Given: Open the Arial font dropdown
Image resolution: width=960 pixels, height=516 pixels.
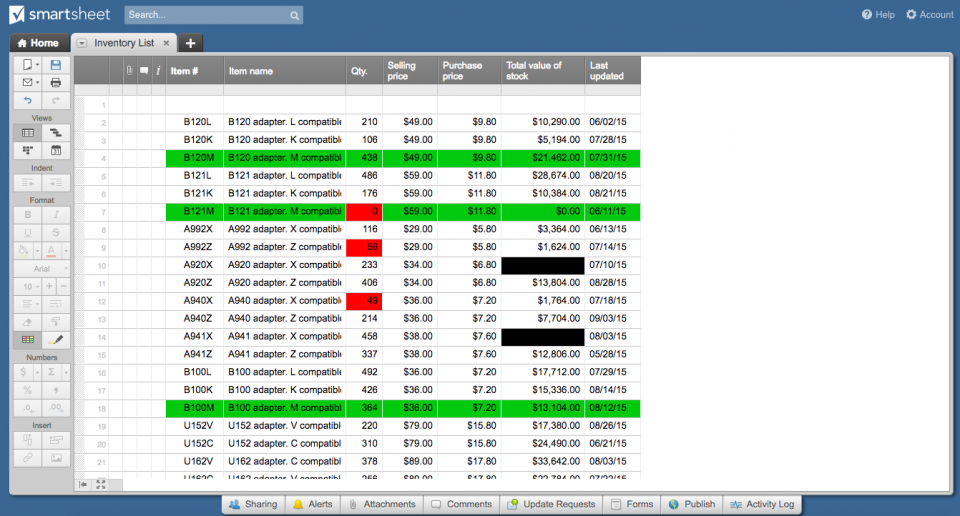Looking at the screenshot, I should click(x=42, y=268).
